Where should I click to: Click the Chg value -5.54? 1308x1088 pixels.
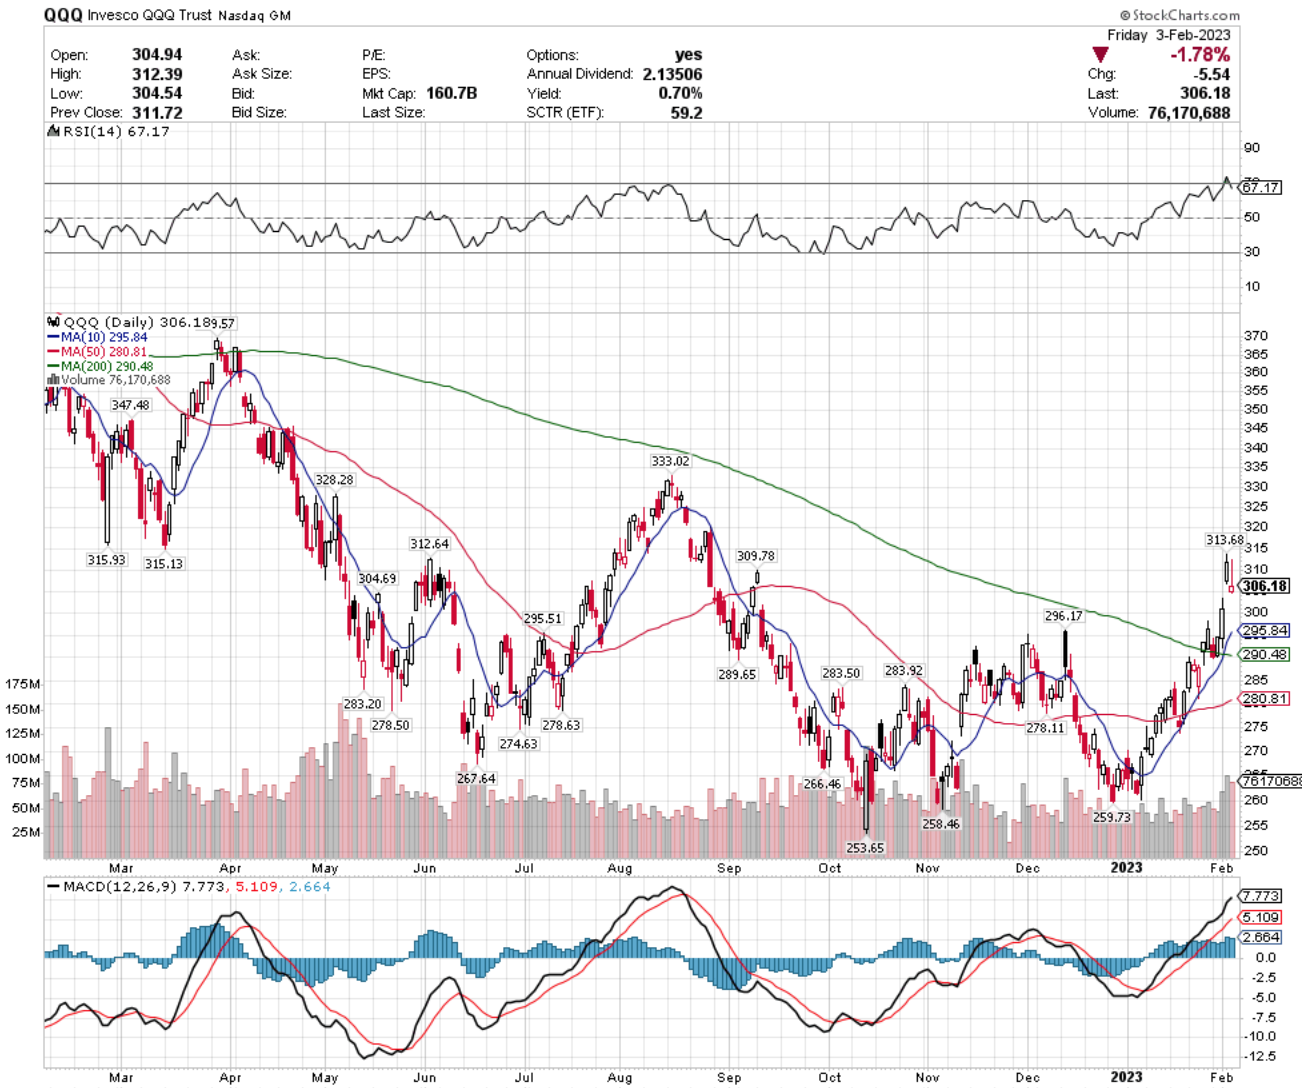pyautogui.click(x=1212, y=74)
